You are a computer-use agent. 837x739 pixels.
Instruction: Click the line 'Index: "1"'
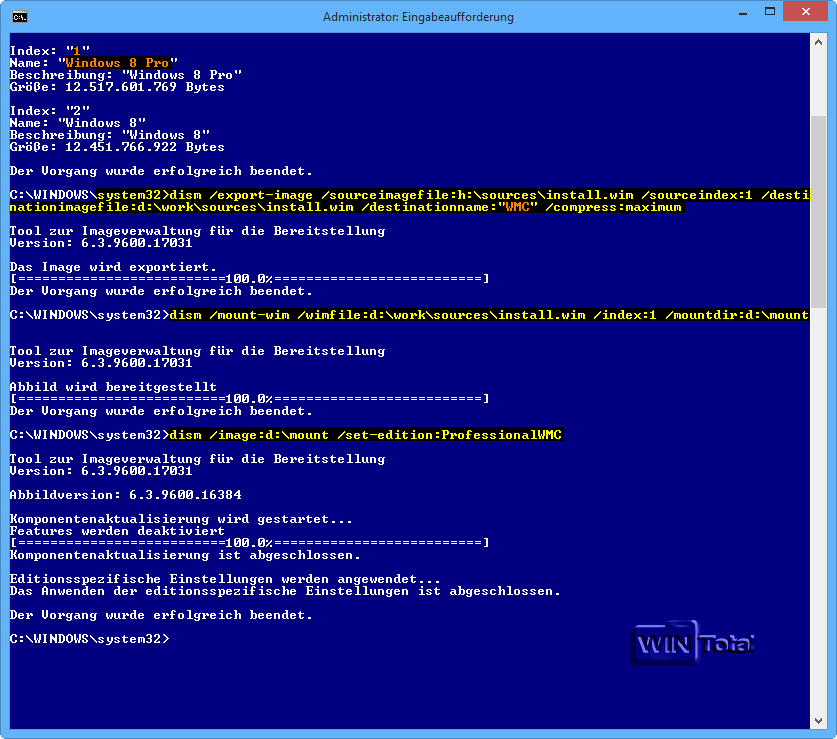click(x=50, y=51)
